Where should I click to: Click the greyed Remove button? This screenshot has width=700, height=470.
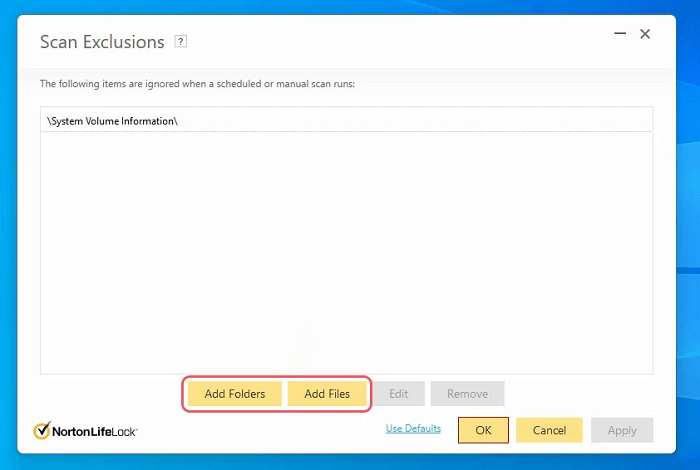click(467, 394)
